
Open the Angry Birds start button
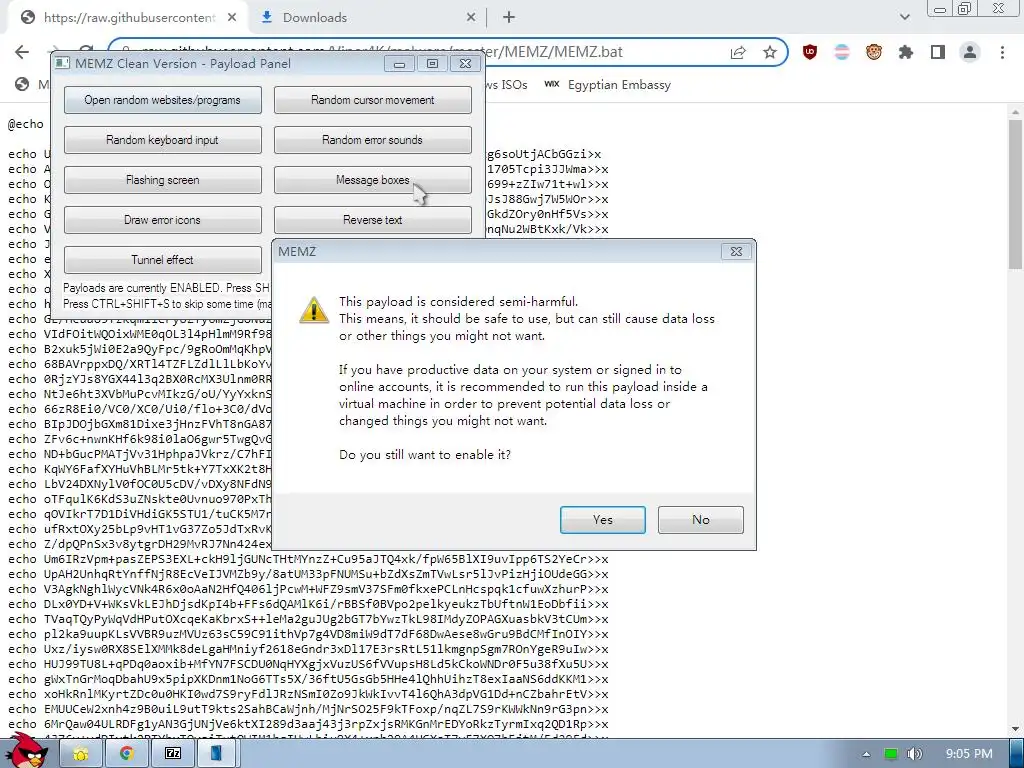pos(25,751)
